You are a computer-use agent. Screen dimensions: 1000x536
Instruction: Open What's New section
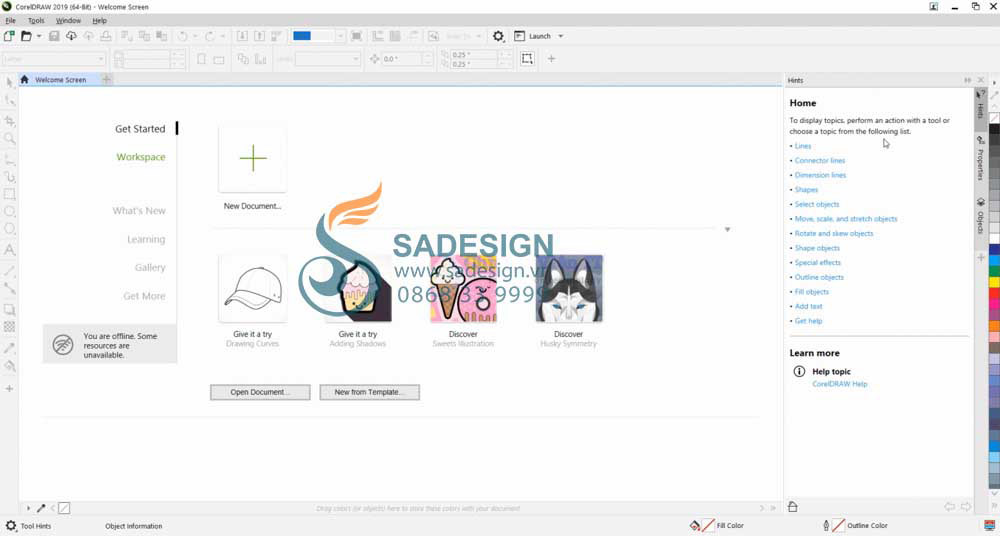click(x=139, y=211)
